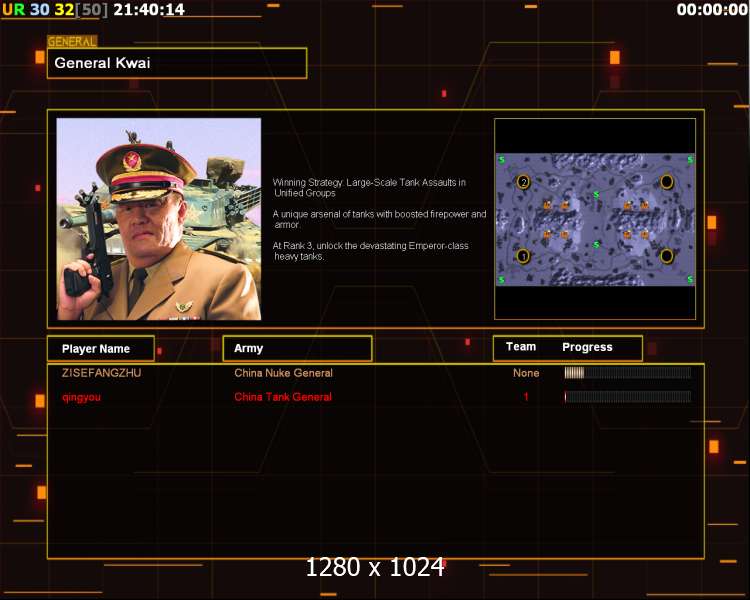Screen dimensions: 750x600
Task: Click the team value None for ZISEFANGZHU
Action: pos(526,373)
